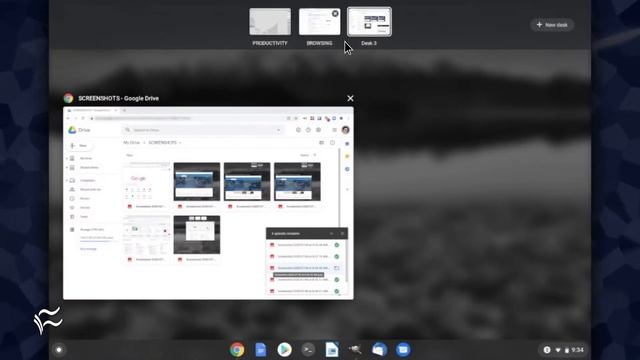Open the Play Store shelf icon
640x360 pixels.
284,350
